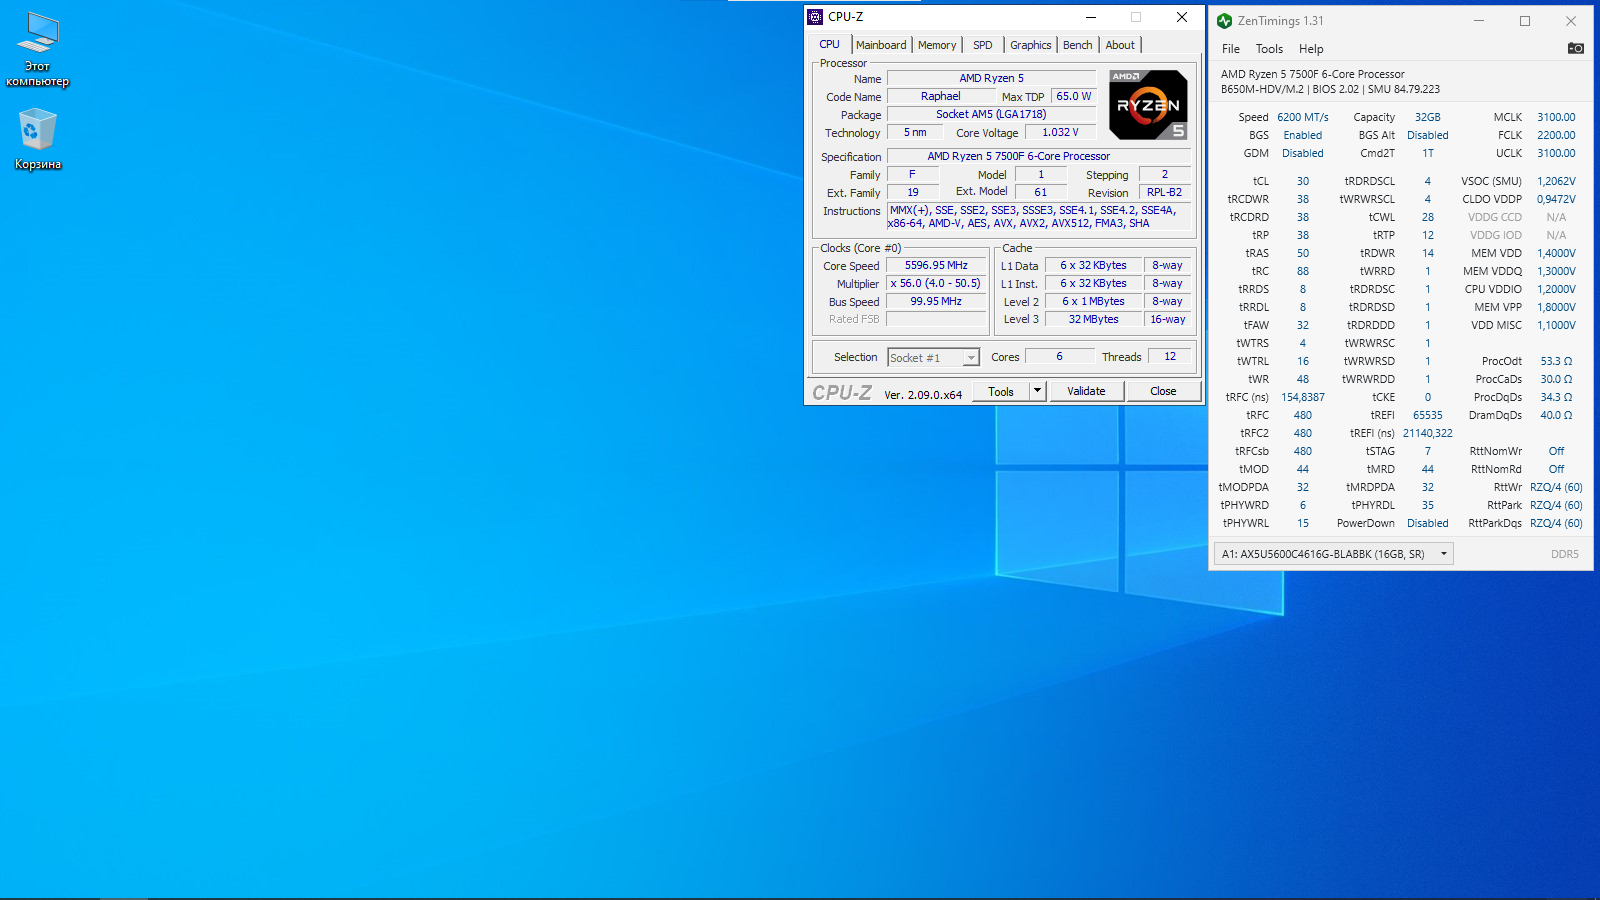Click the B650M-HDV/M.2 BIOS info line

pos(1330,89)
